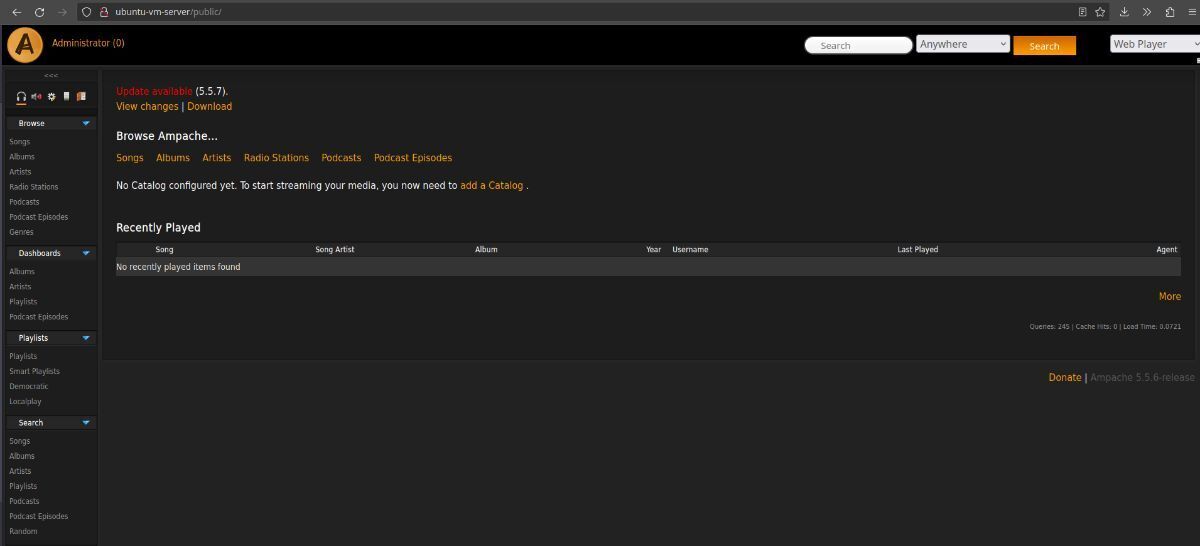Viewport: 1200px width, 546px height.
Task: Open the Localplay speaker sidebar icon
Action: 36,97
